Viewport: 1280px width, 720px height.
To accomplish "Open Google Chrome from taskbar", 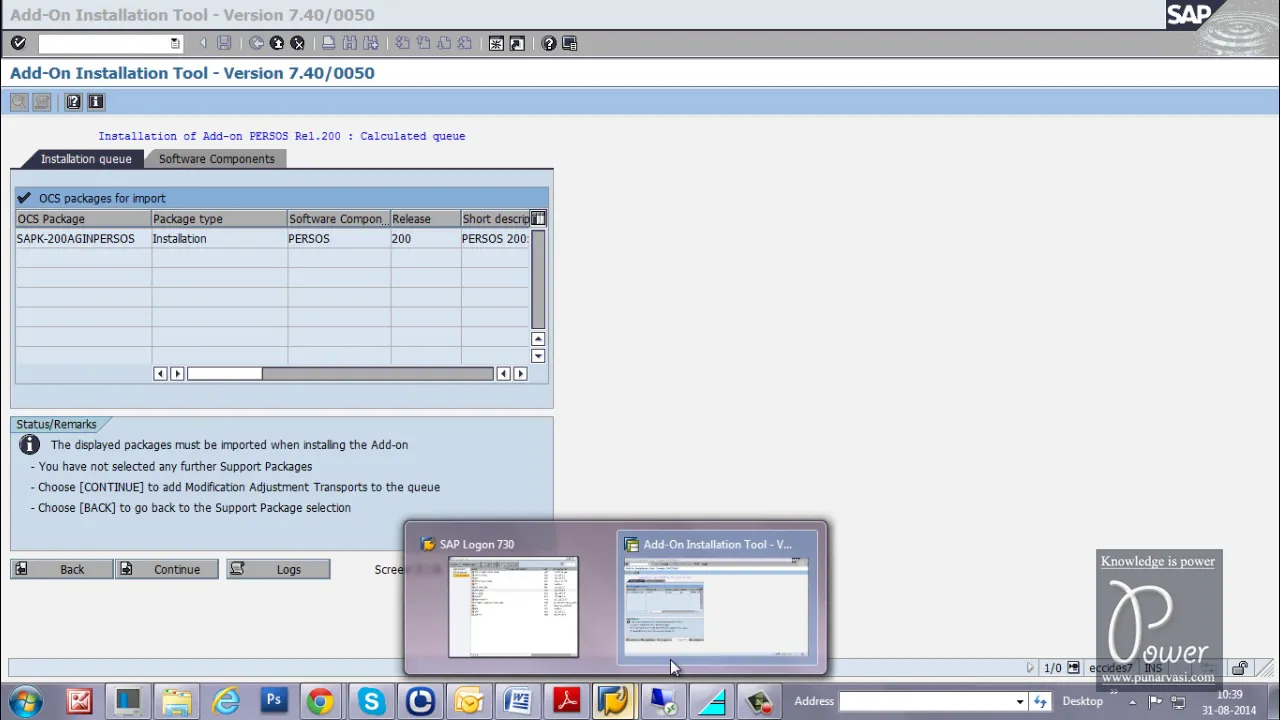I will [320, 701].
